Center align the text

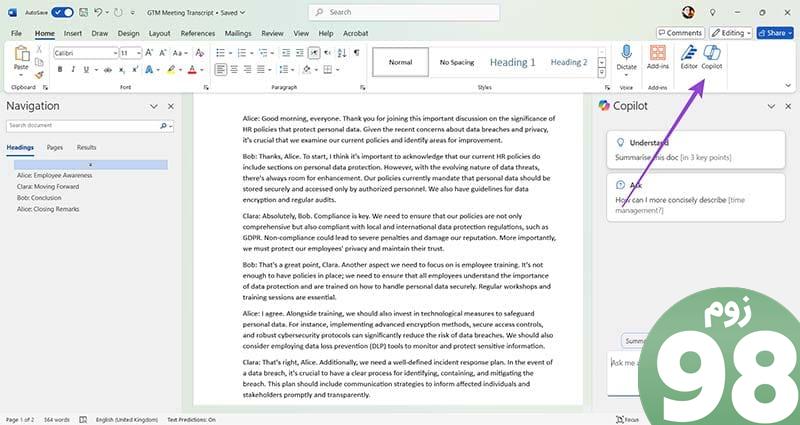[x=234, y=69]
